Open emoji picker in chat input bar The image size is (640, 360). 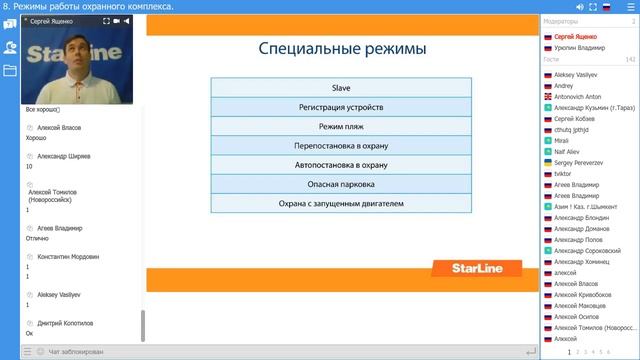click(40, 351)
